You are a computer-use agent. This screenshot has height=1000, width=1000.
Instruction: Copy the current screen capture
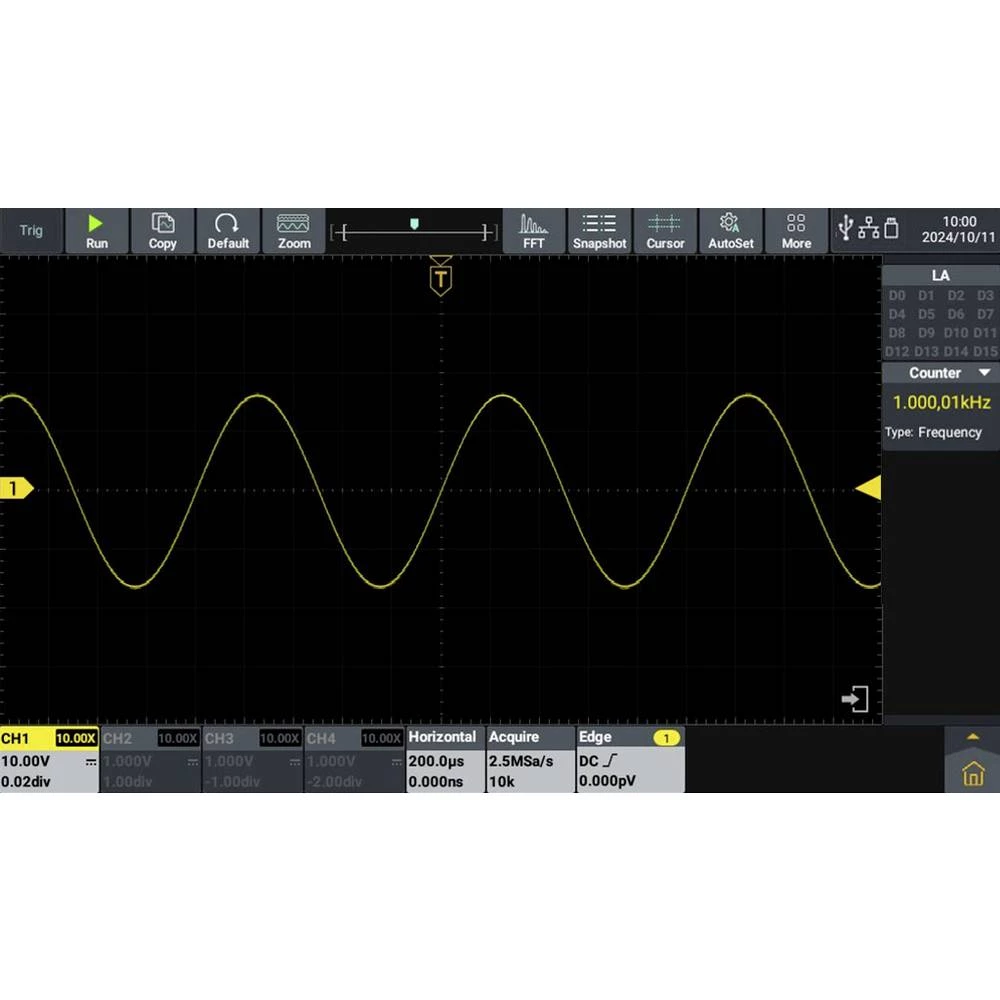pos(162,231)
